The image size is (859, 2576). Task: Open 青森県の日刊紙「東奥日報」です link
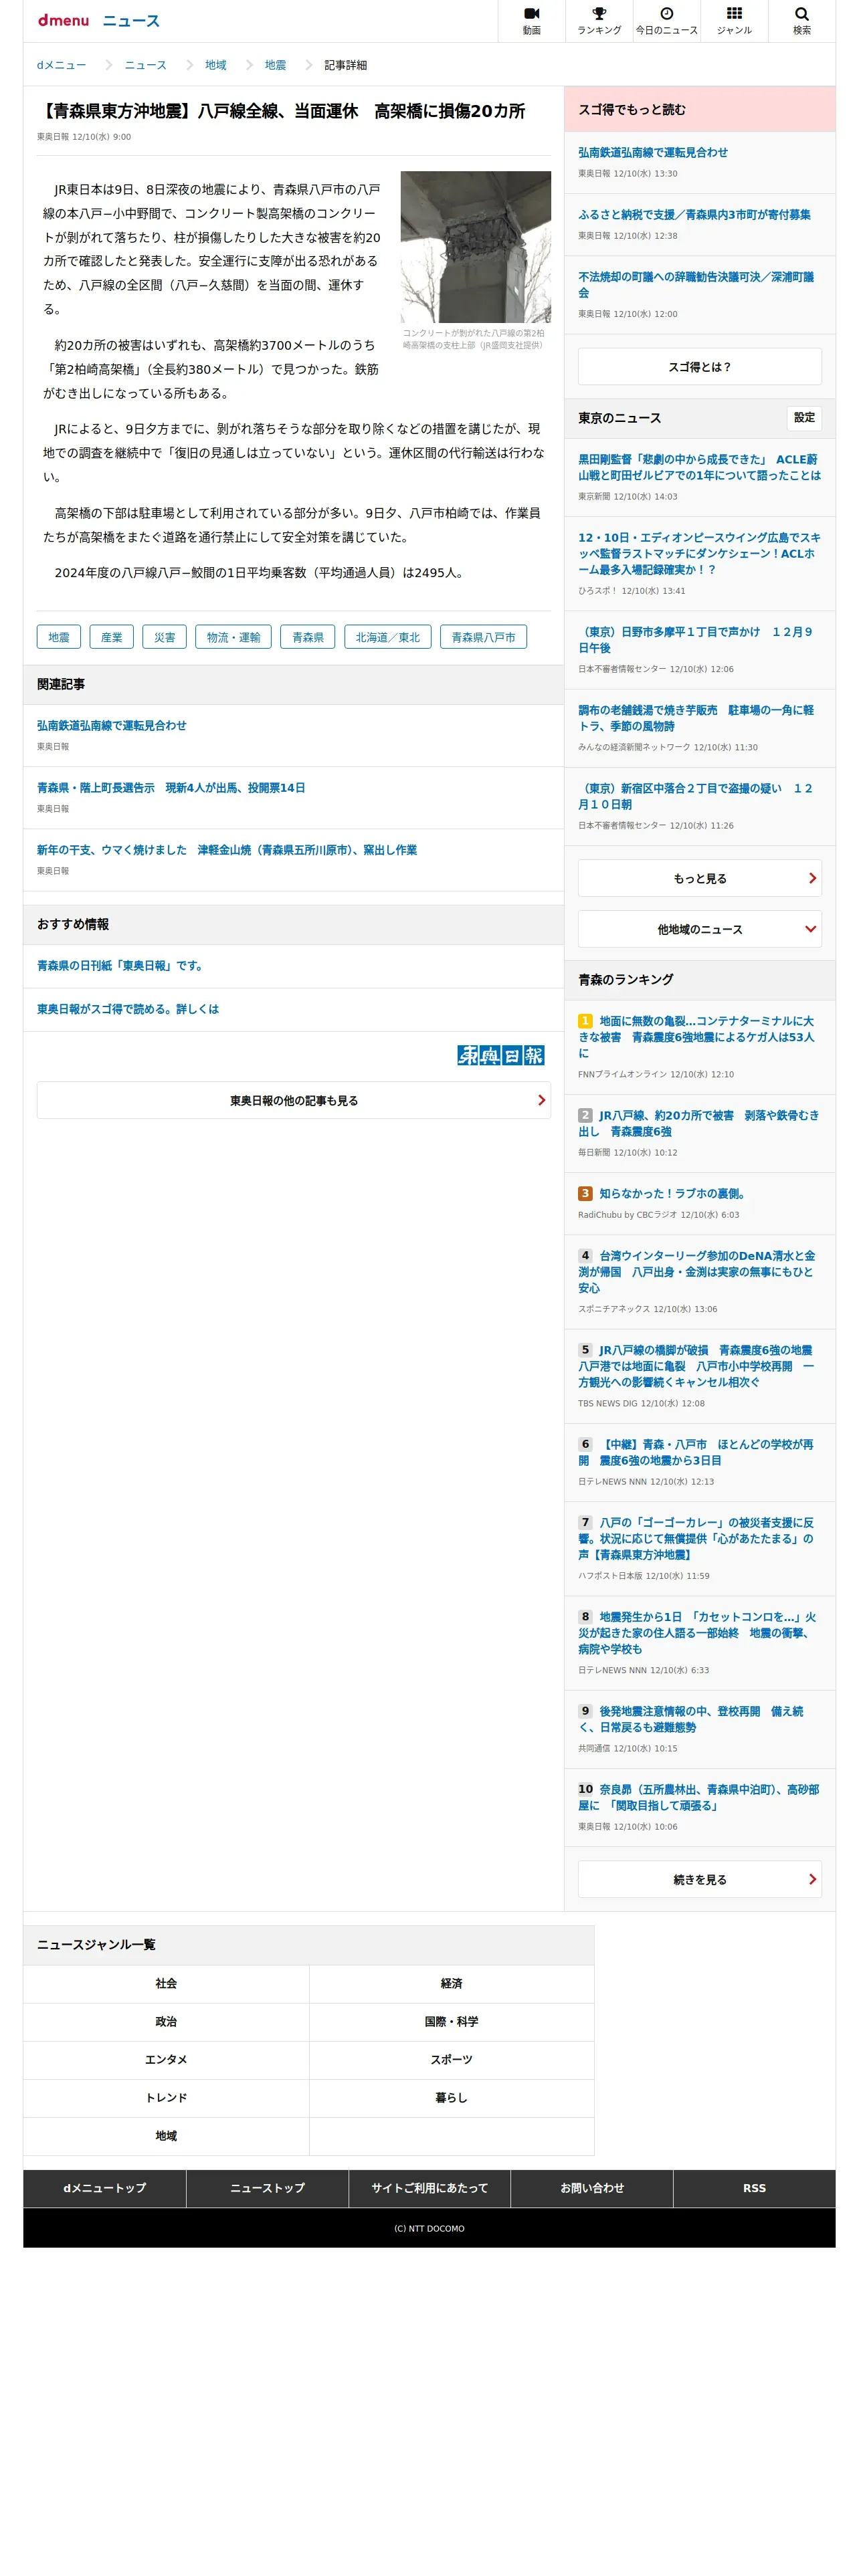pyautogui.click(x=120, y=966)
